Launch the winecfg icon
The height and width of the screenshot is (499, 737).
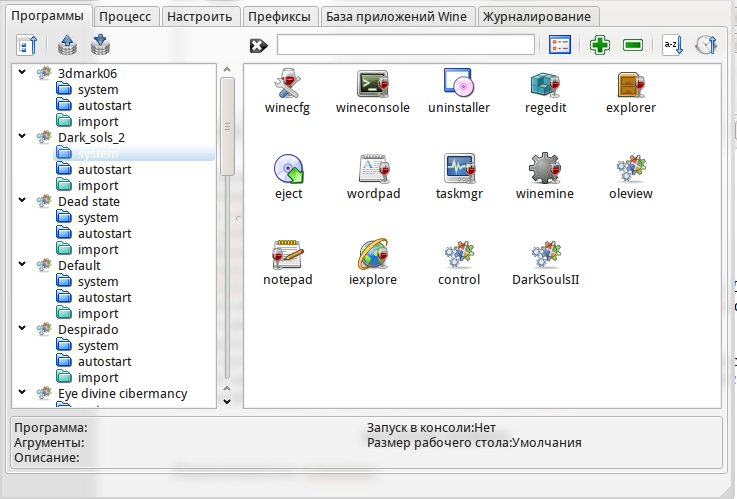point(288,85)
